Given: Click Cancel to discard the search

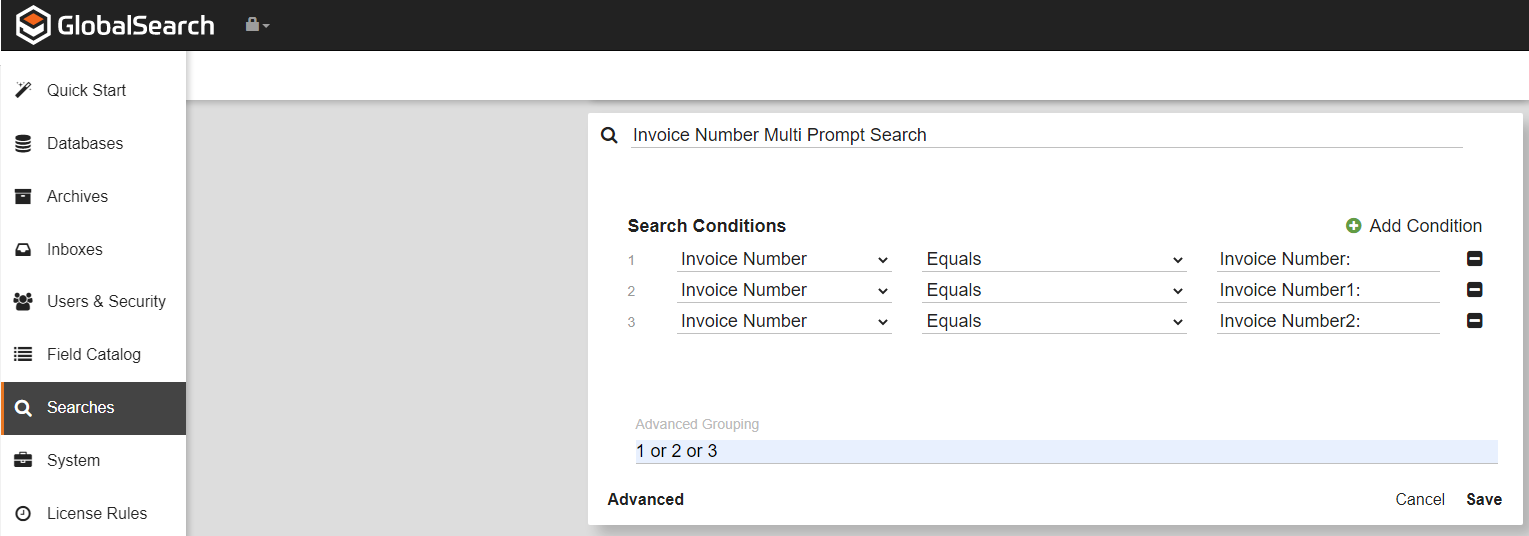Looking at the screenshot, I should pyautogui.click(x=1420, y=499).
